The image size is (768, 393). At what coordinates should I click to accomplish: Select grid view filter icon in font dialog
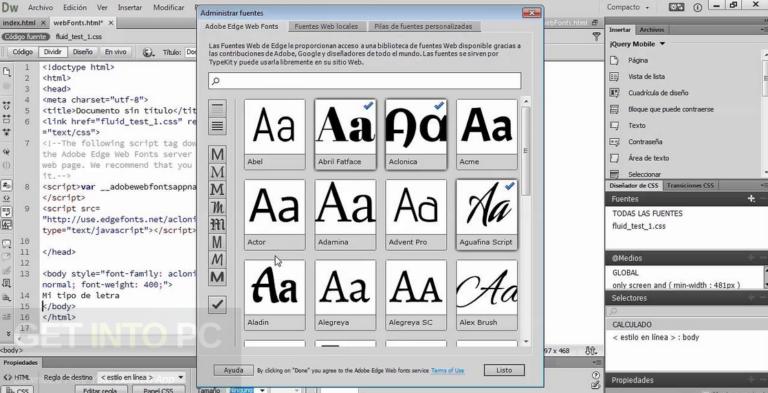(x=217, y=109)
